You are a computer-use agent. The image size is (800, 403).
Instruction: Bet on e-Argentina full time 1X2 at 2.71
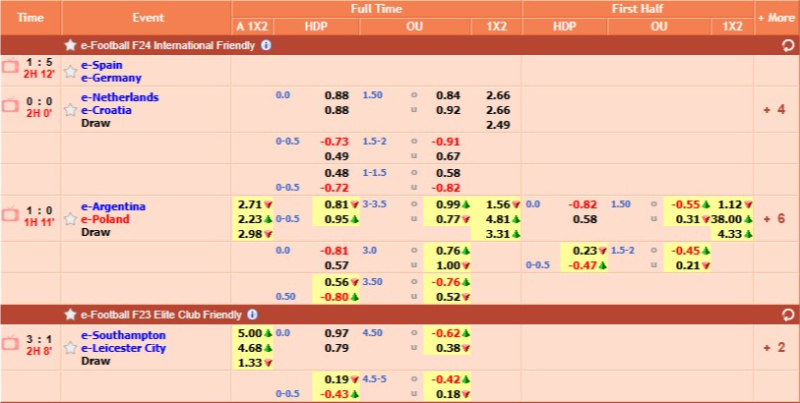coord(248,205)
